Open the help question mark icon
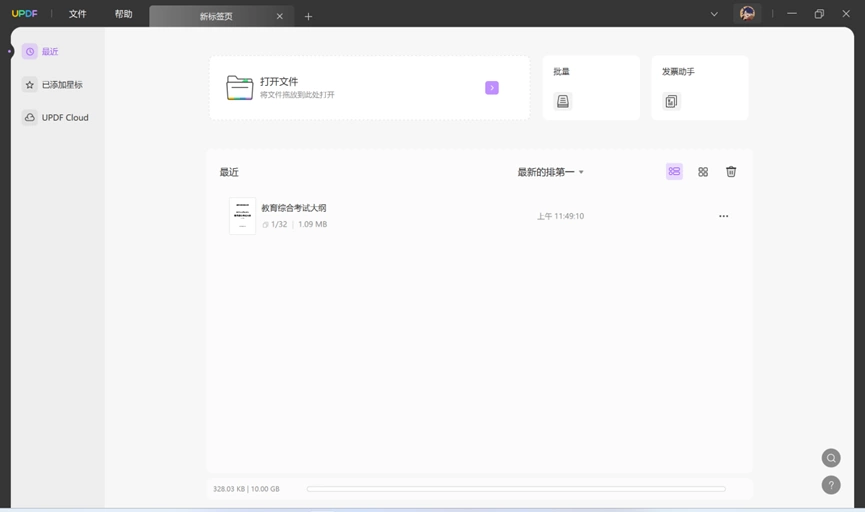This screenshot has height=512, width=865. click(x=831, y=485)
